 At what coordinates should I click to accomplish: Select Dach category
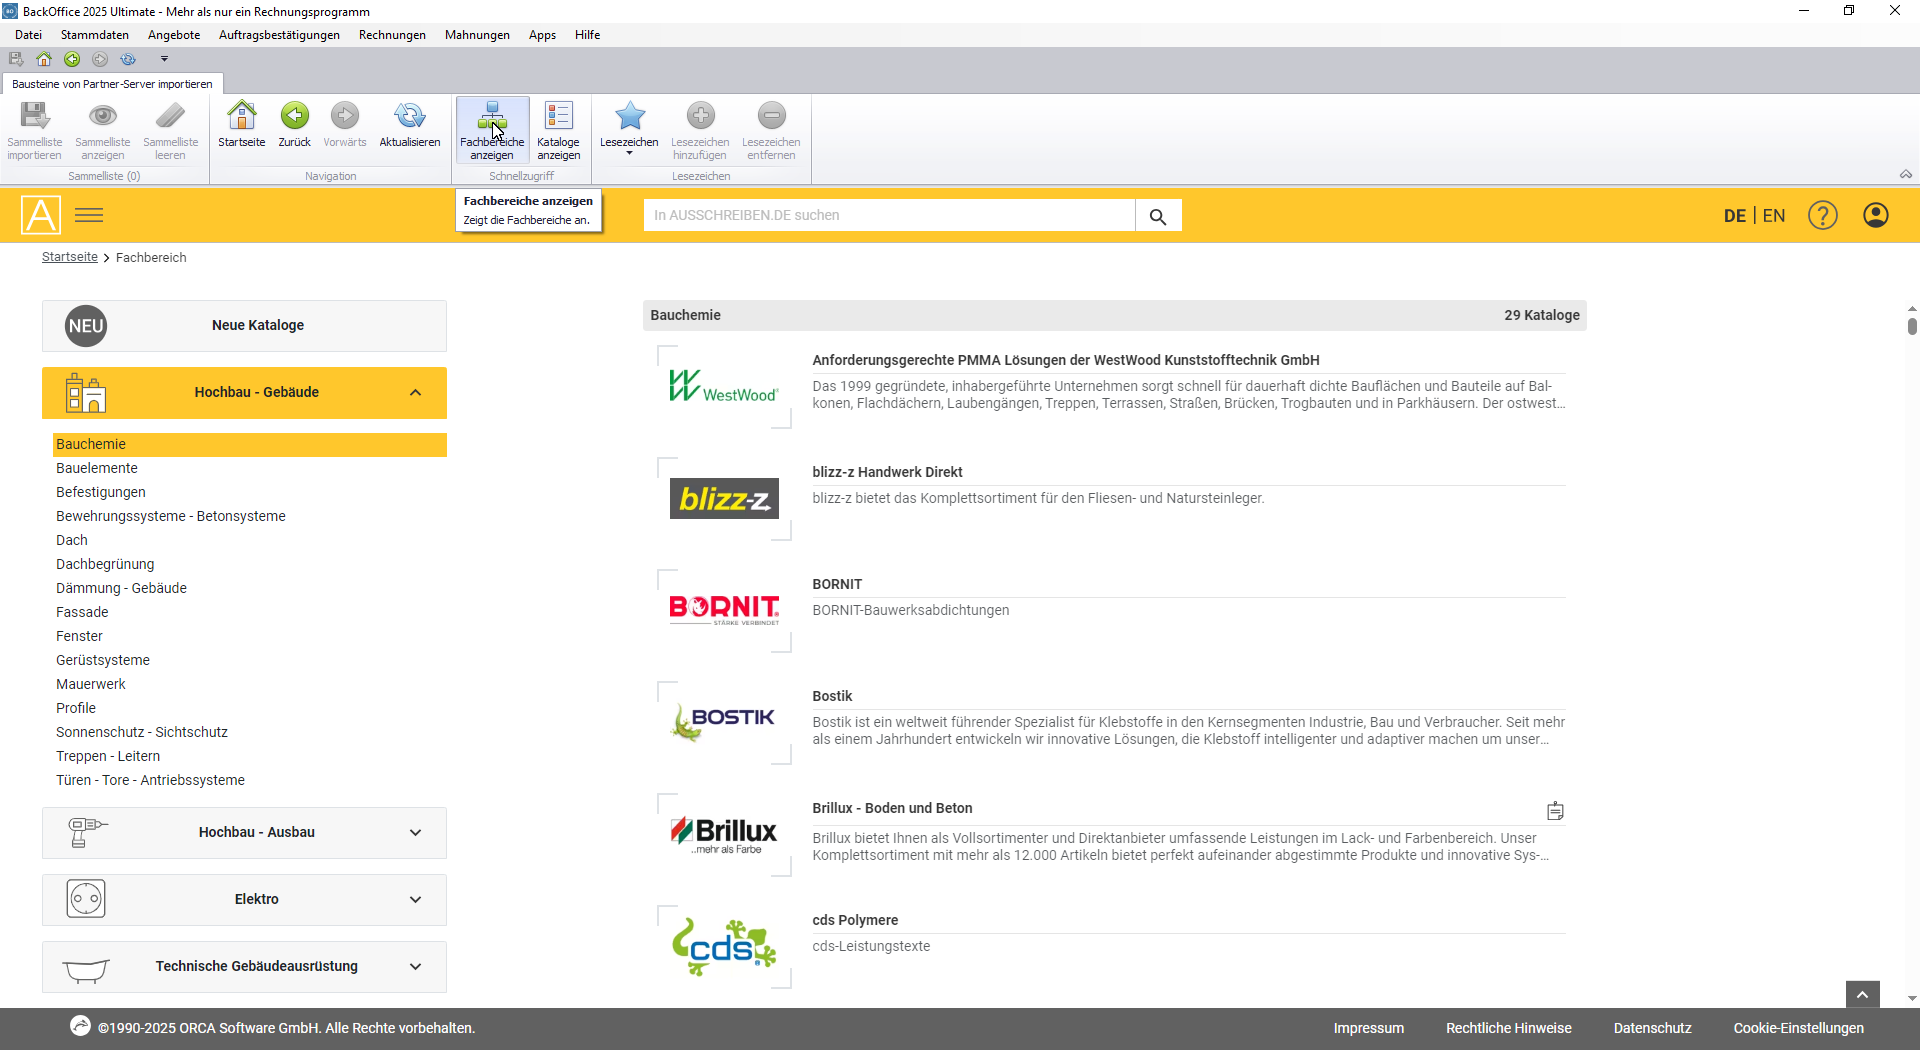coord(72,540)
